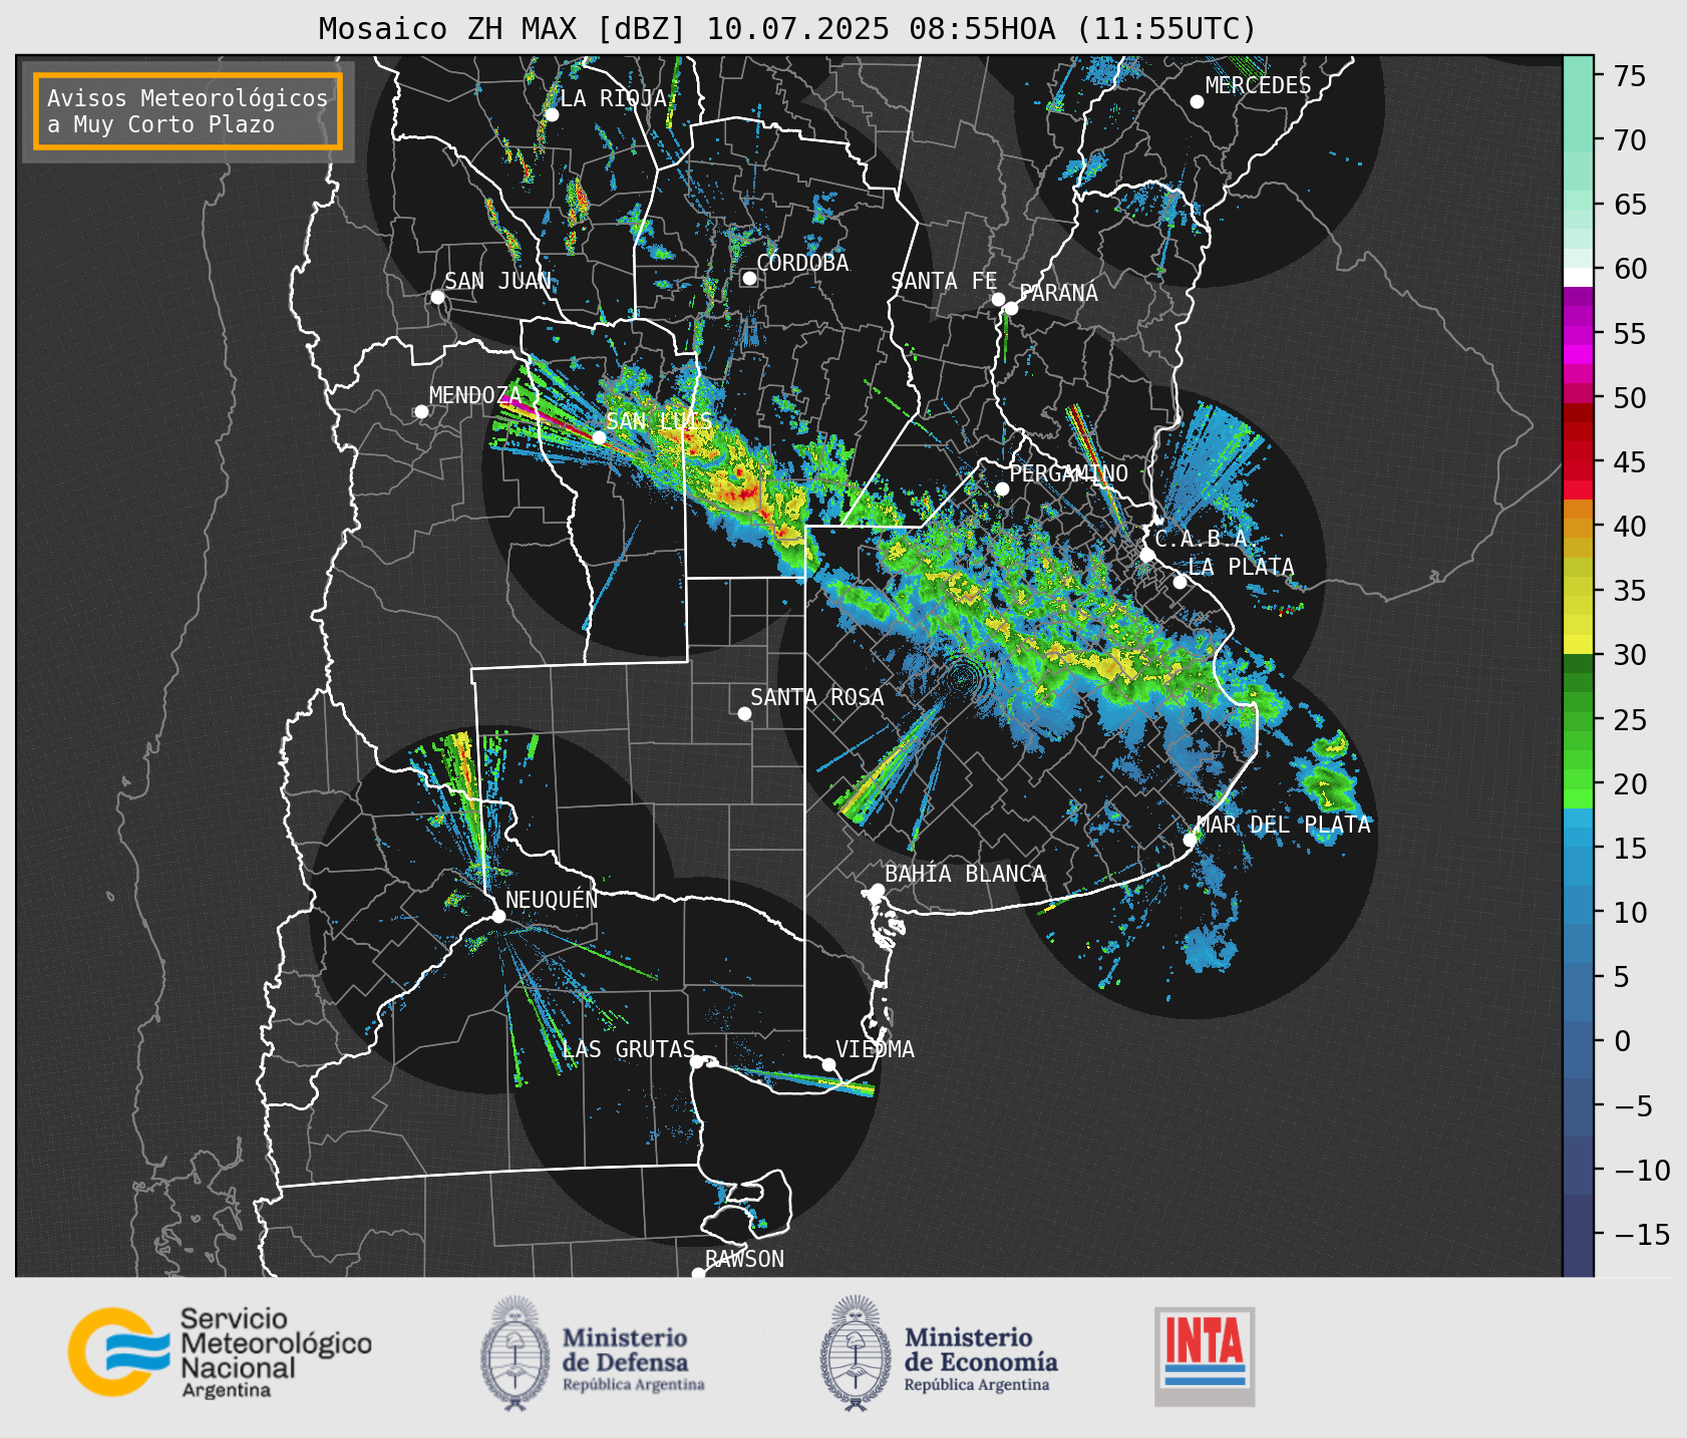Click the SANTA FE city label
This screenshot has width=1687, height=1438.
point(945,281)
